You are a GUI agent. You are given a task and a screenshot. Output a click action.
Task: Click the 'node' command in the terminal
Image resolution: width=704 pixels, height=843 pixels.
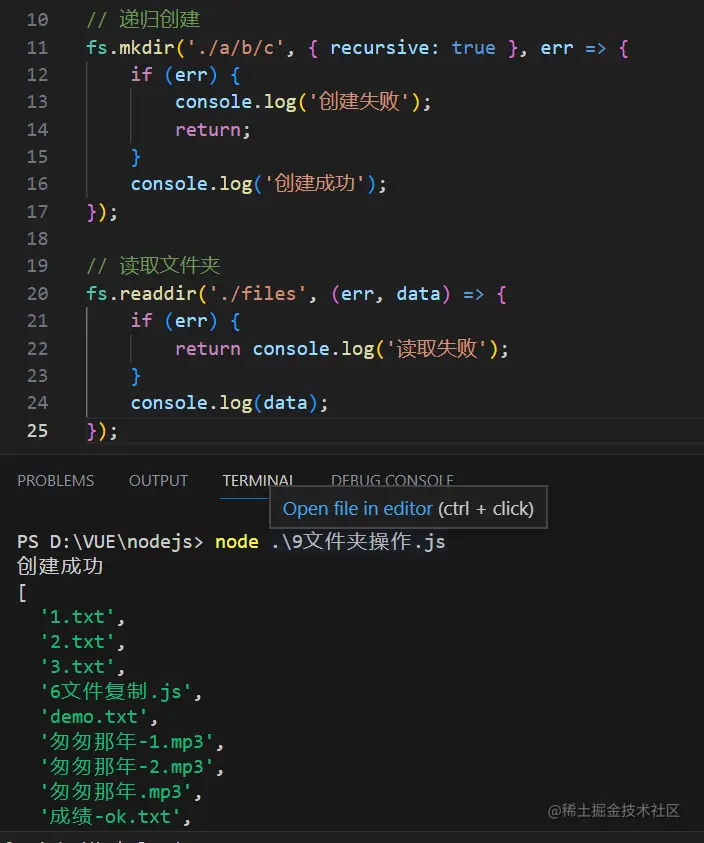pos(237,541)
